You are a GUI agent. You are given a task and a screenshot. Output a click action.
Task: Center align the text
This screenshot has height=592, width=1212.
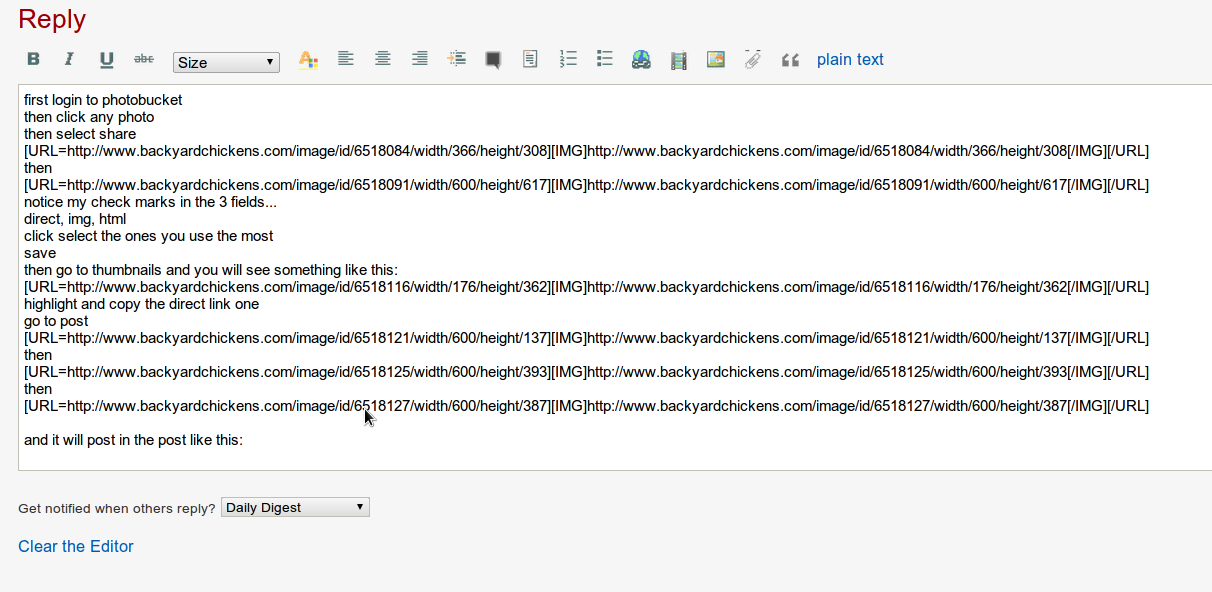click(x=382, y=59)
